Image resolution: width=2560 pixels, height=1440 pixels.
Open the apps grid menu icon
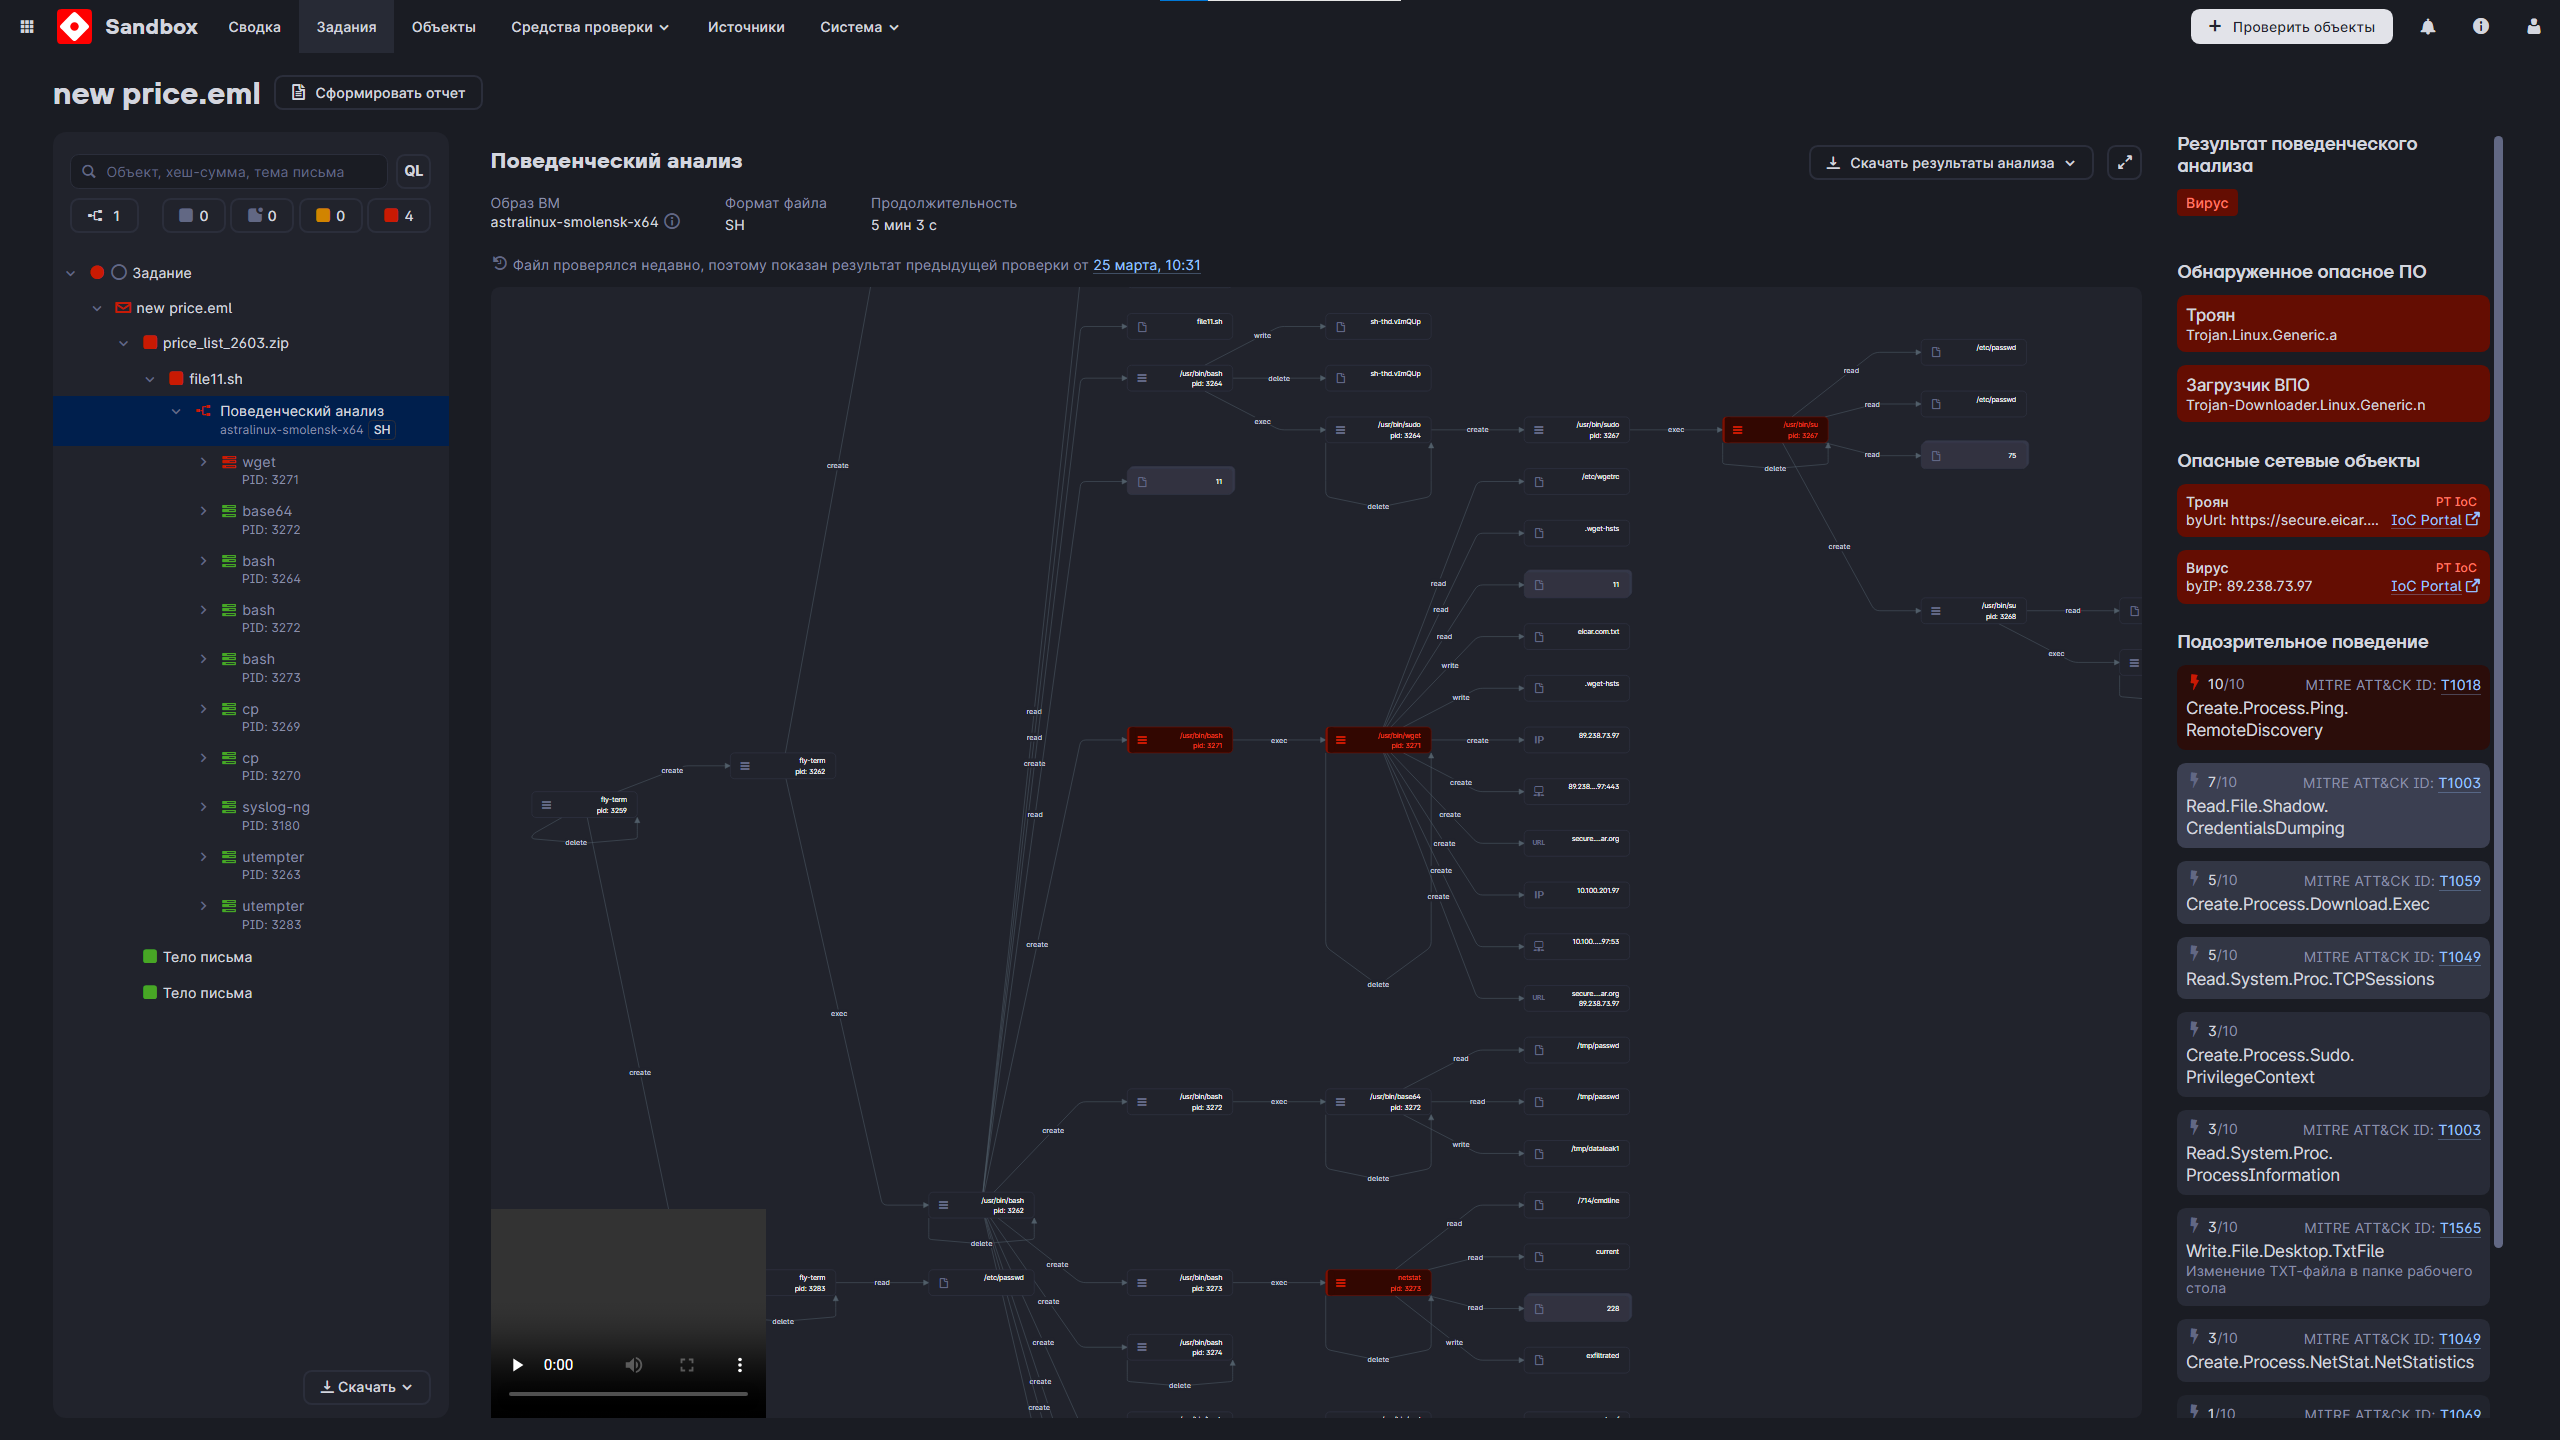point(27,27)
